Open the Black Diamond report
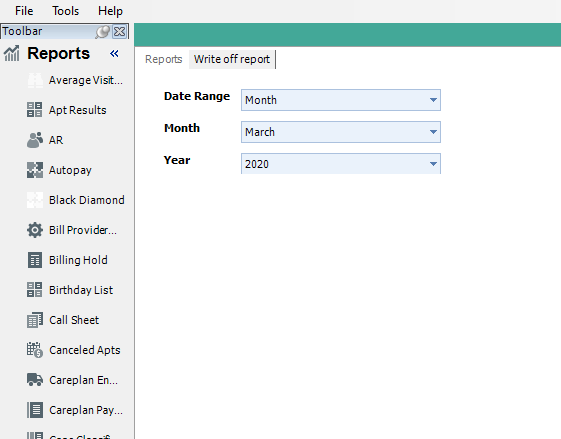Image resolution: width=561 pixels, height=439 pixels. [87, 200]
